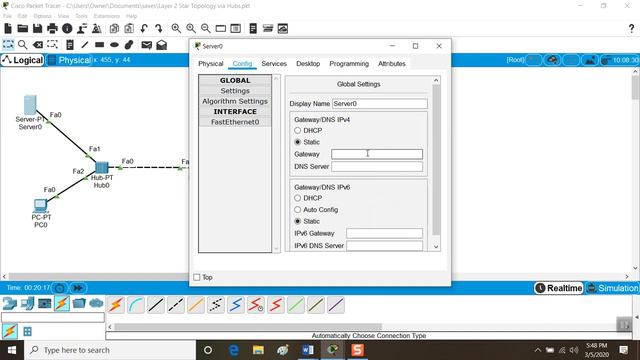Click the Hub0 device on the workspace
This screenshot has height=360, width=640.
pos(102,167)
